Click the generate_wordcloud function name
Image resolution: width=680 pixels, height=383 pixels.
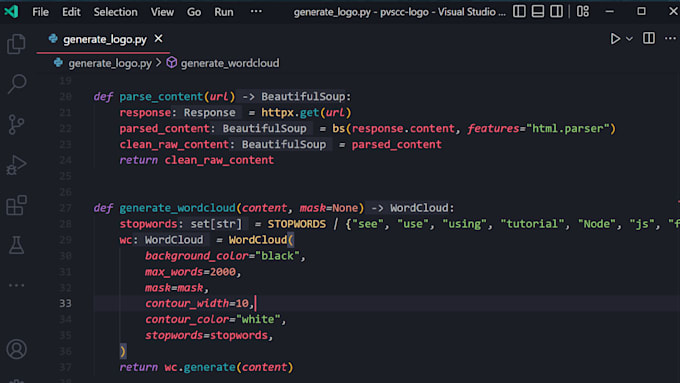pos(177,208)
